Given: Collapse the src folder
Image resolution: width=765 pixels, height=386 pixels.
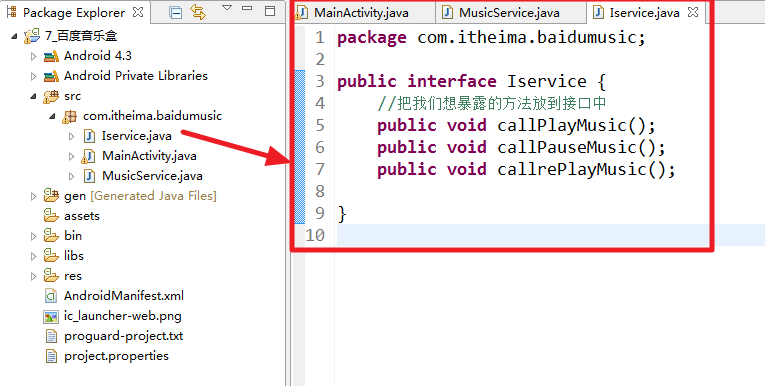Looking at the screenshot, I should (x=33, y=96).
